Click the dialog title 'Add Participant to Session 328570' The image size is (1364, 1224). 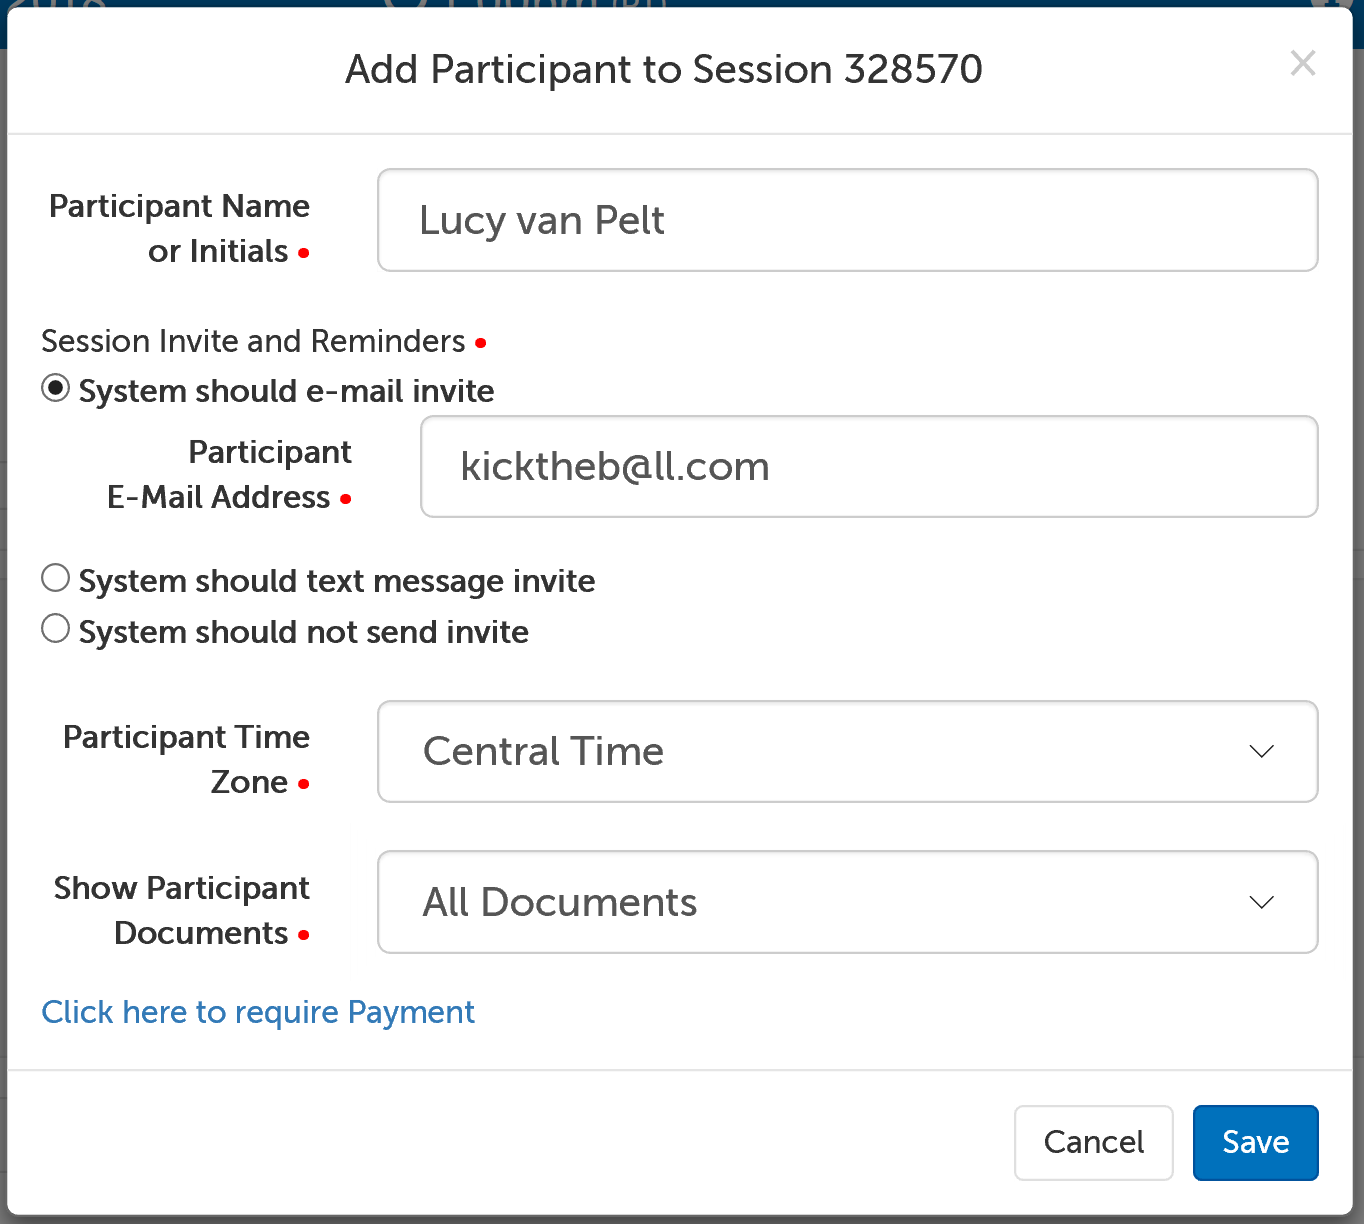point(664,69)
